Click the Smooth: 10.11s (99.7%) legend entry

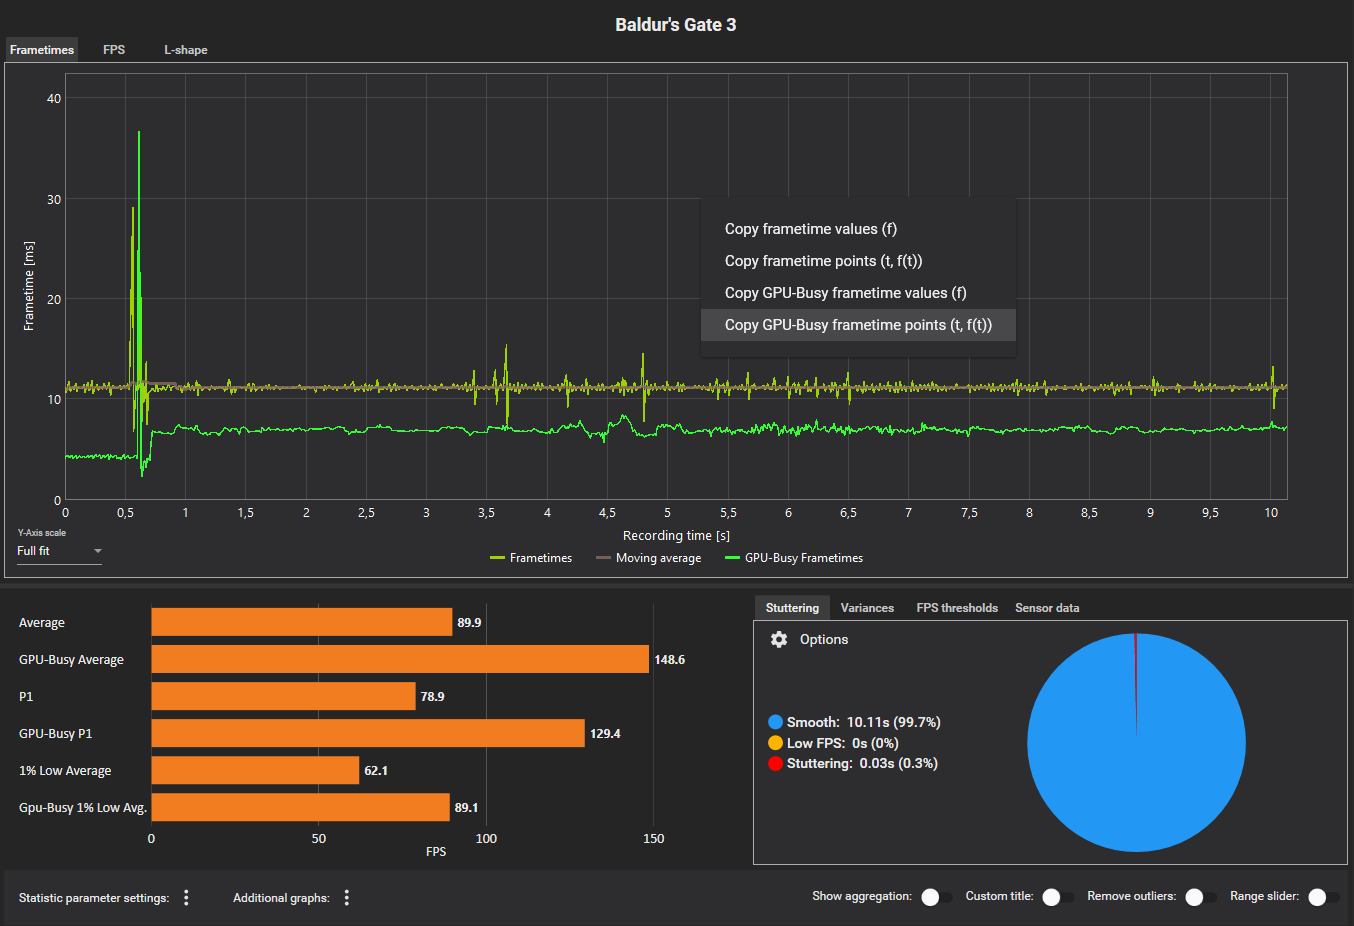click(854, 722)
